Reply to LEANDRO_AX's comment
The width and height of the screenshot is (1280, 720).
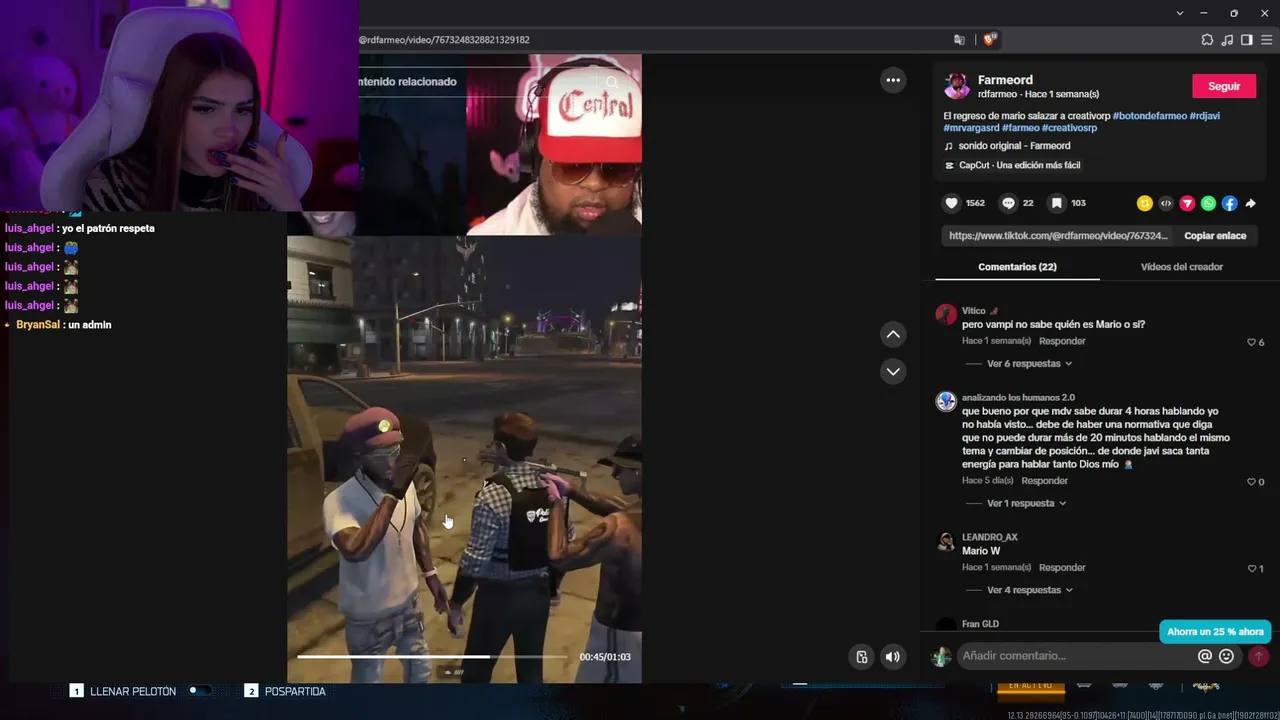click(x=1062, y=567)
